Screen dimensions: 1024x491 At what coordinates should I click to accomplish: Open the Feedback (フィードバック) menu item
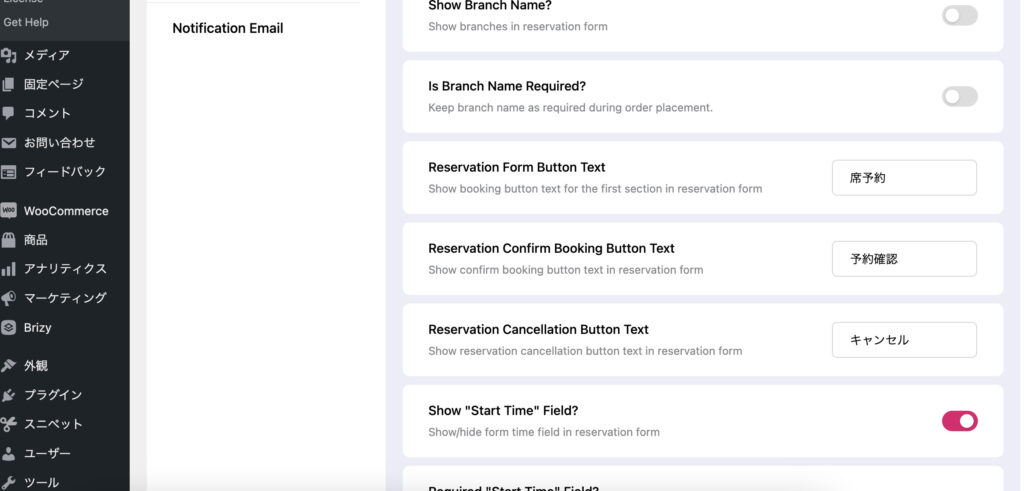(x=64, y=171)
